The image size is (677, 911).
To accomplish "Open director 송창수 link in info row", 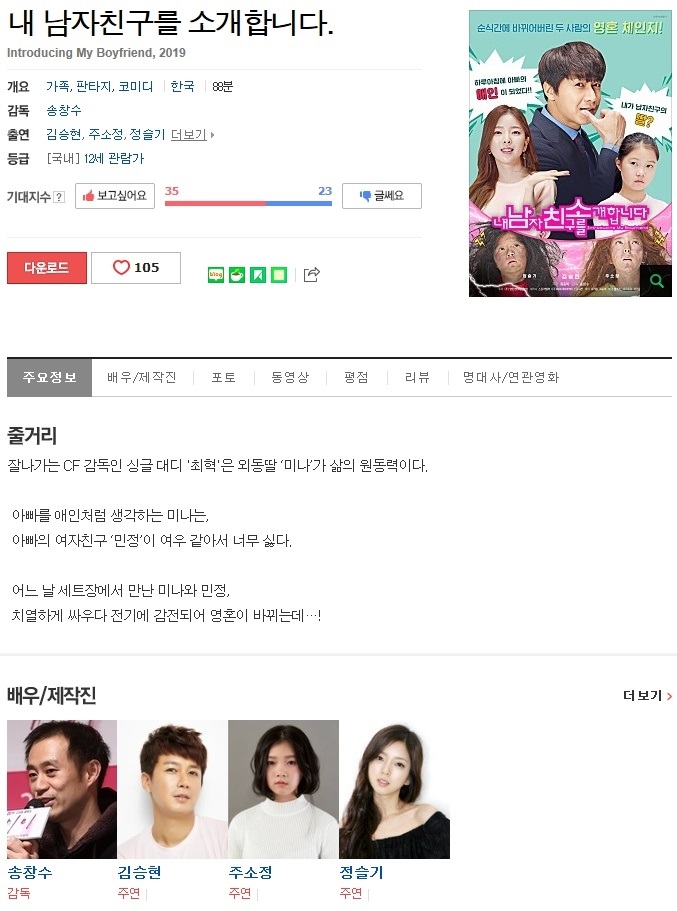I will (x=64, y=110).
